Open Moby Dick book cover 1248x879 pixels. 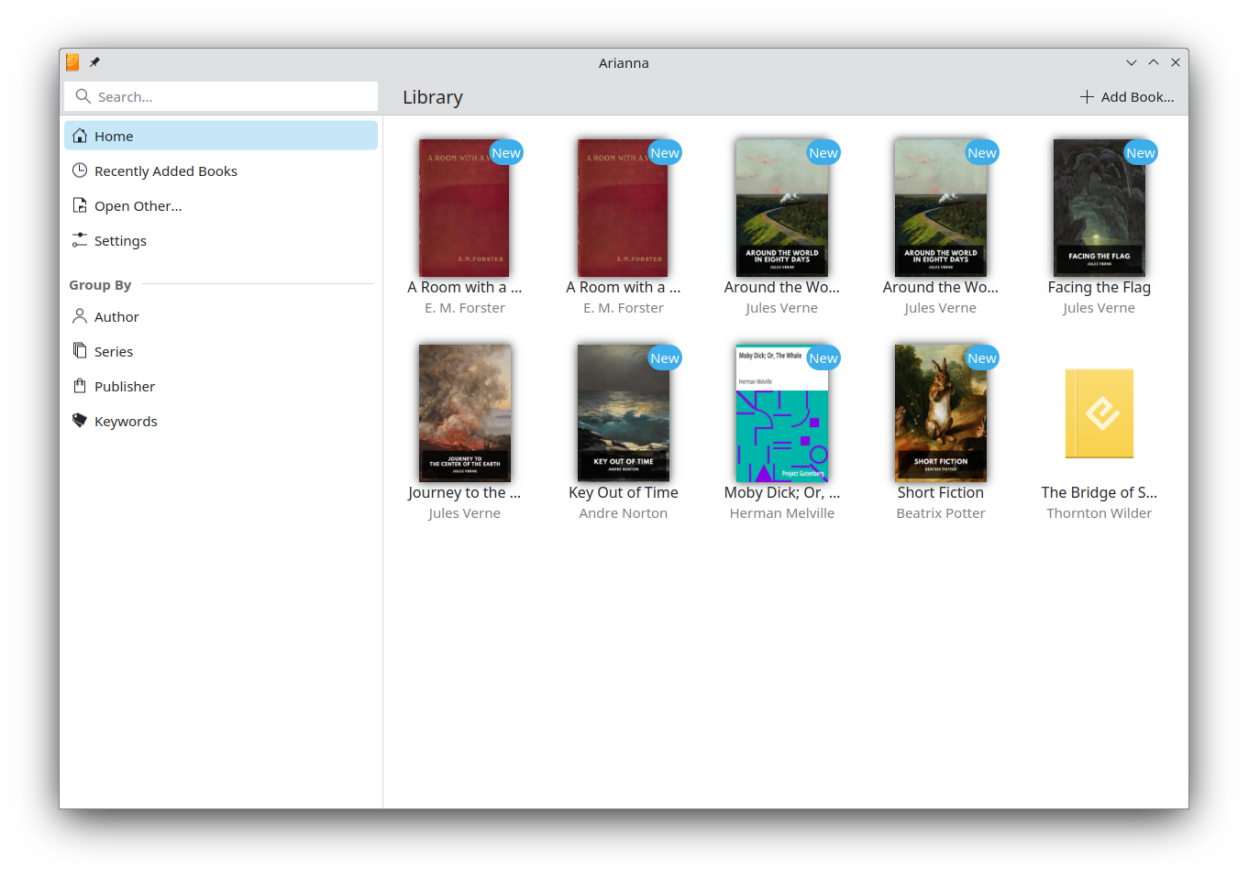[x=782, y=413]
